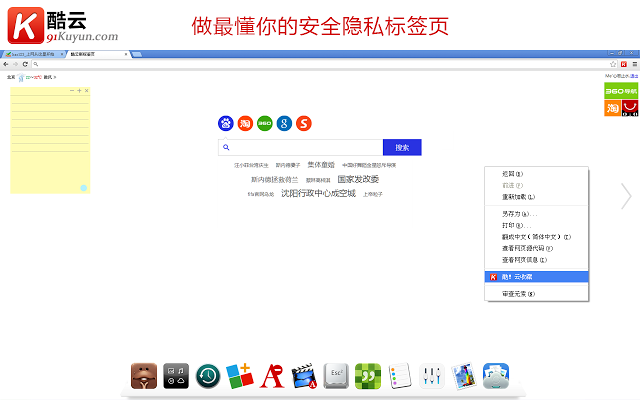Click the browser forward arrow
Screen dimensions: 640x400
click(16, 64)
